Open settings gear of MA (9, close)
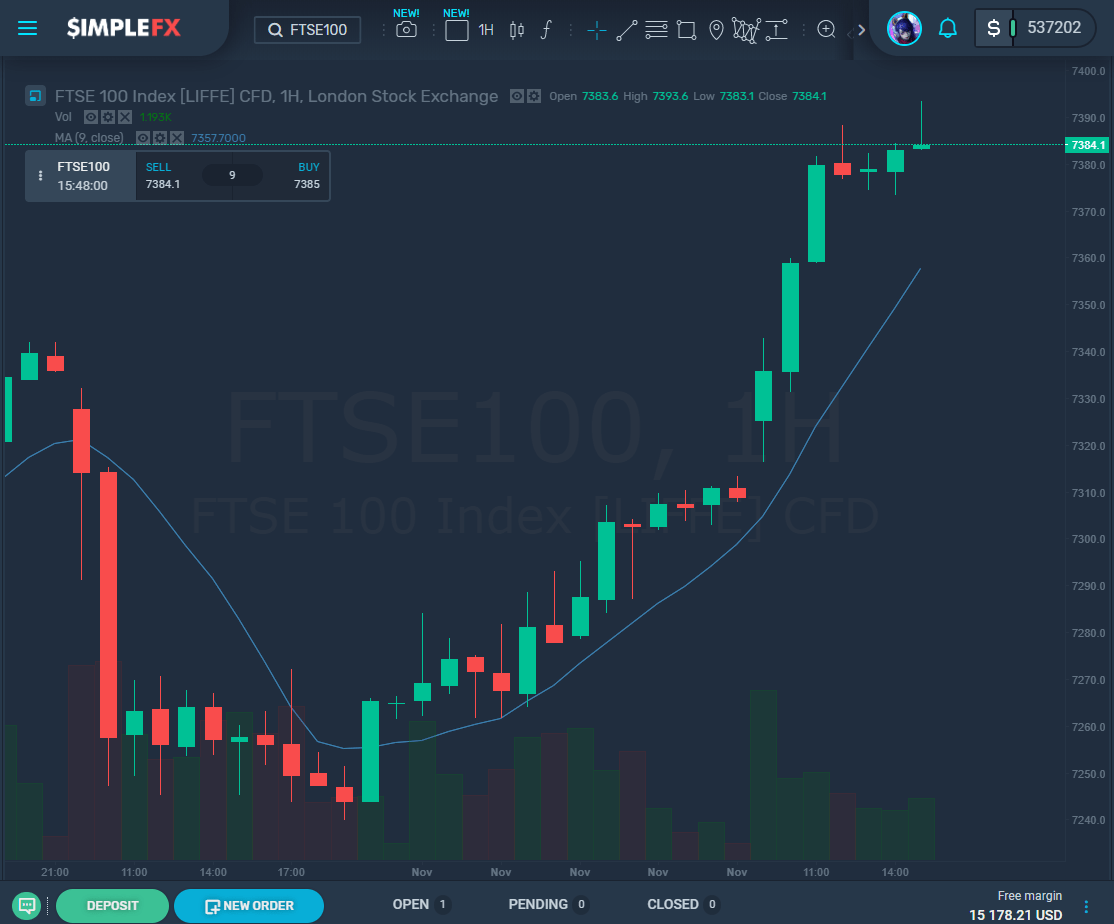1114x924 pixels. pos(160,138)
